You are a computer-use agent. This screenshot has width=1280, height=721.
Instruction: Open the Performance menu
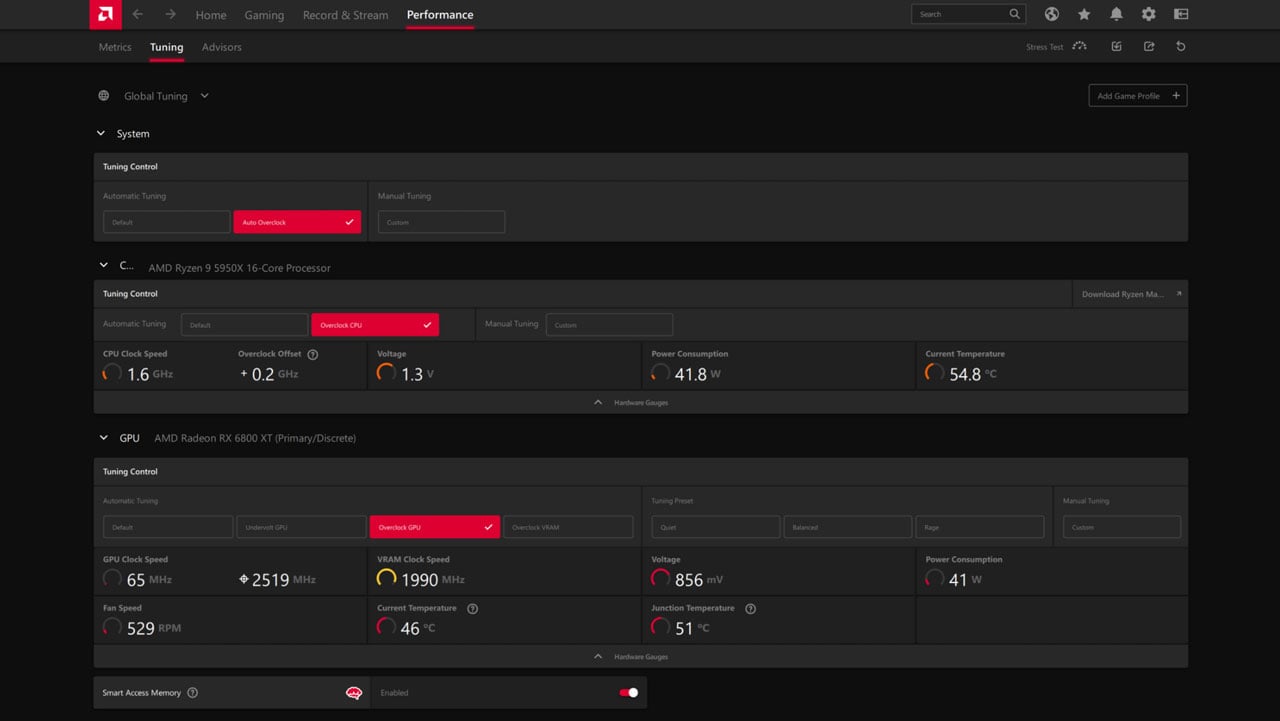(440, 15)
